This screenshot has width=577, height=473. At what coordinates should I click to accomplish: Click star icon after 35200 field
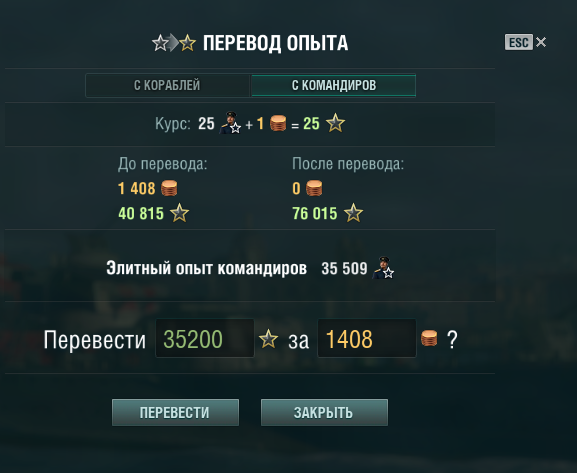(268, 339)
